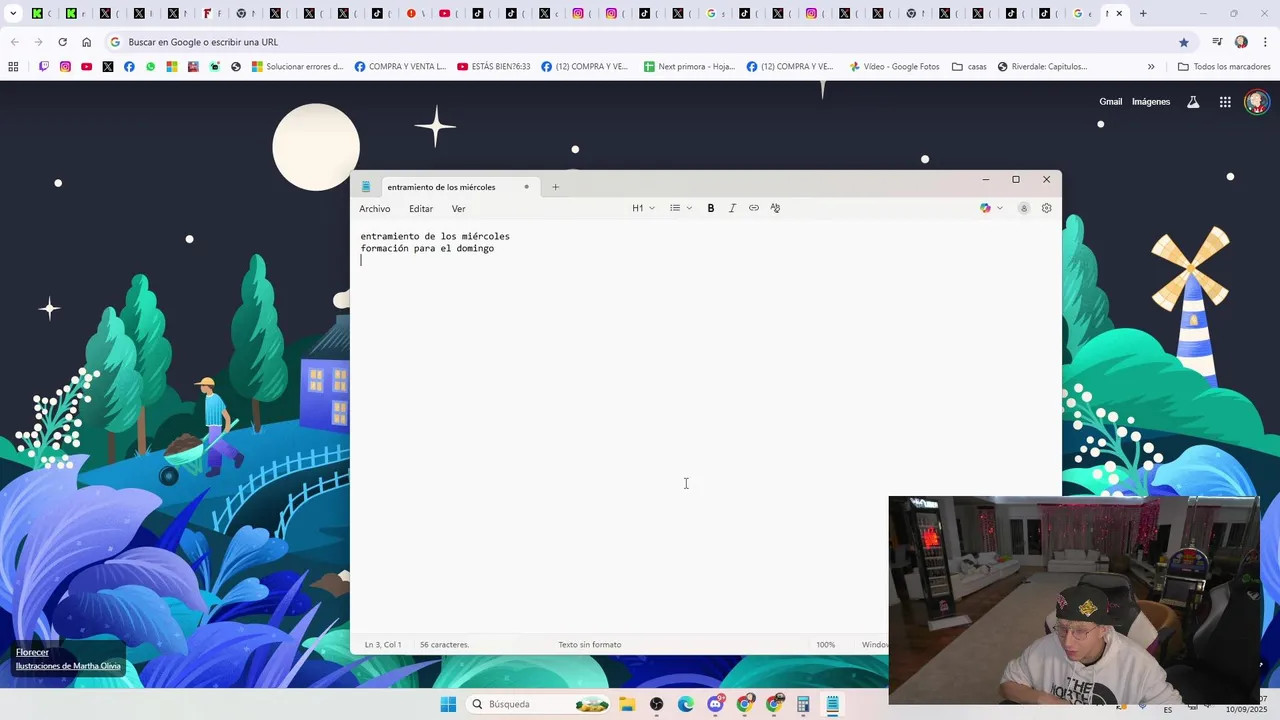The height and width of the screenshot is (720, 1280).
Task: Clear formatting with Notepad toolbar icon
Action: (x=775, y=208)
